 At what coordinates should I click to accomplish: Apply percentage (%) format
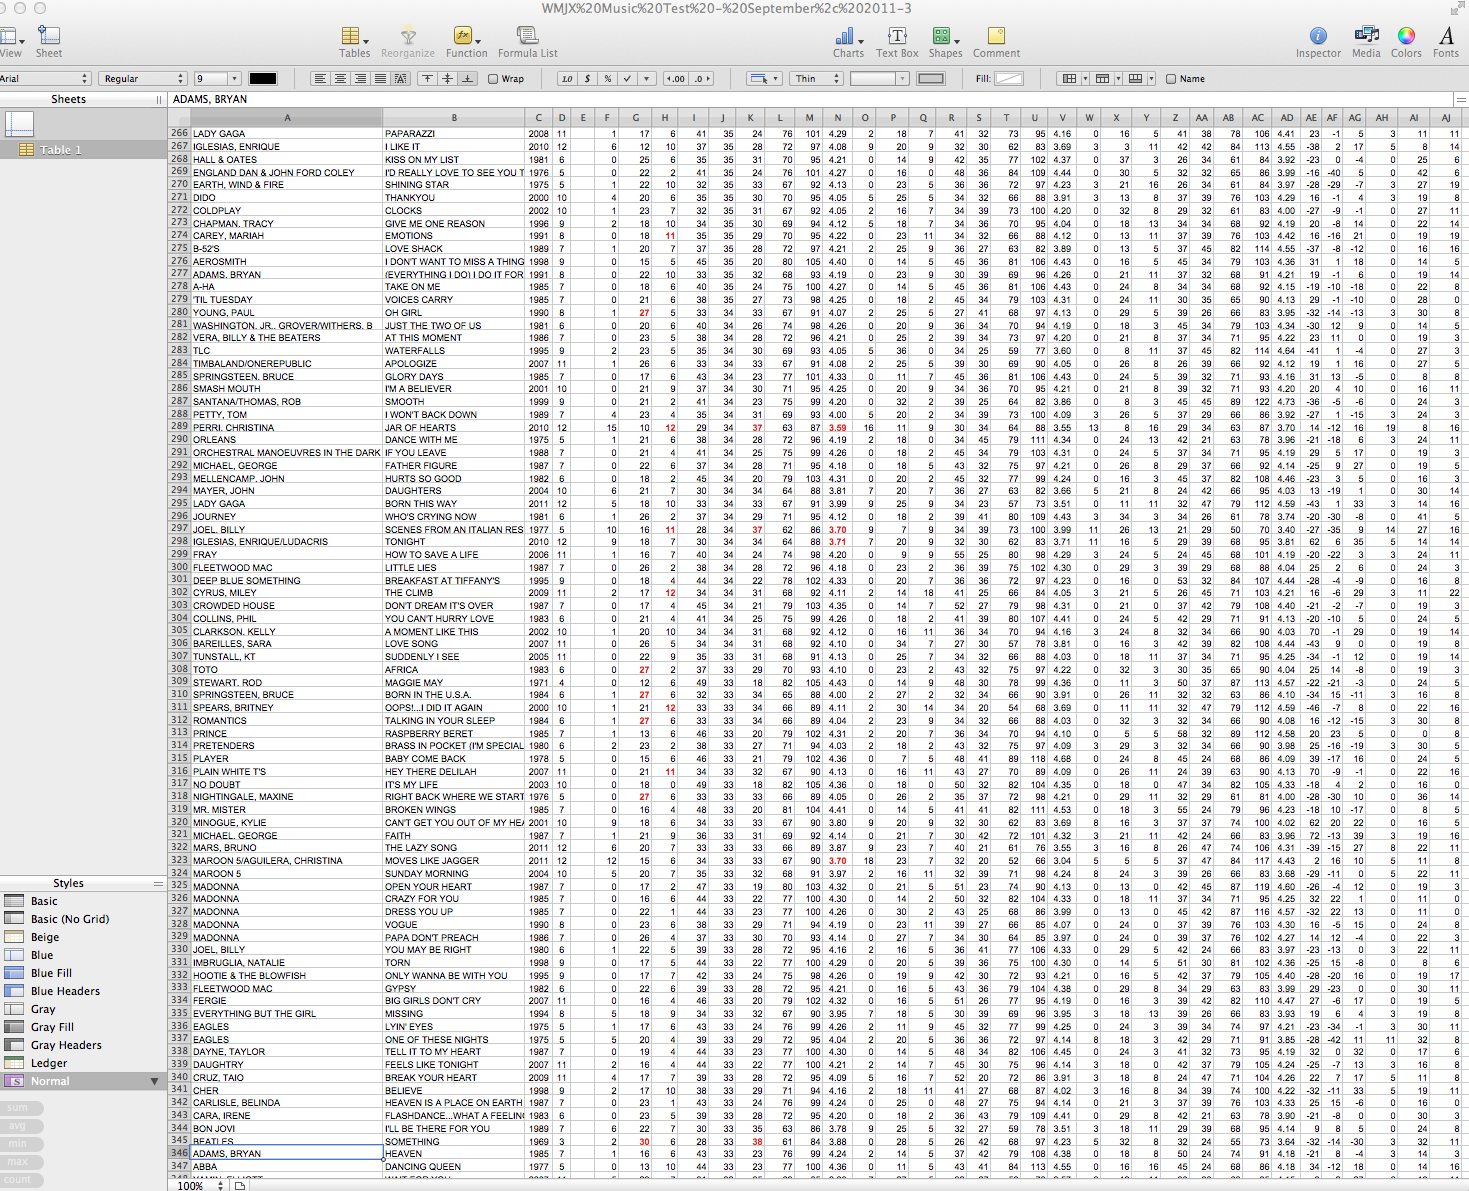pyautogui.click(x=608, y=78)
